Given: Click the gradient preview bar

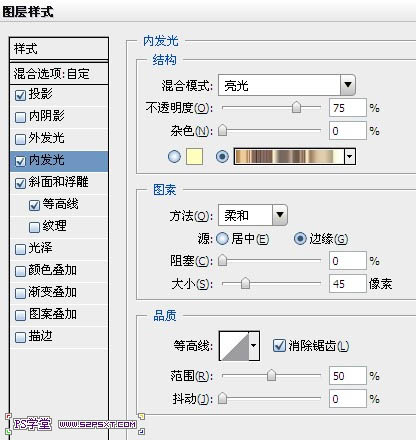Looking at the screenshot, I should click(x=289, y=156).
